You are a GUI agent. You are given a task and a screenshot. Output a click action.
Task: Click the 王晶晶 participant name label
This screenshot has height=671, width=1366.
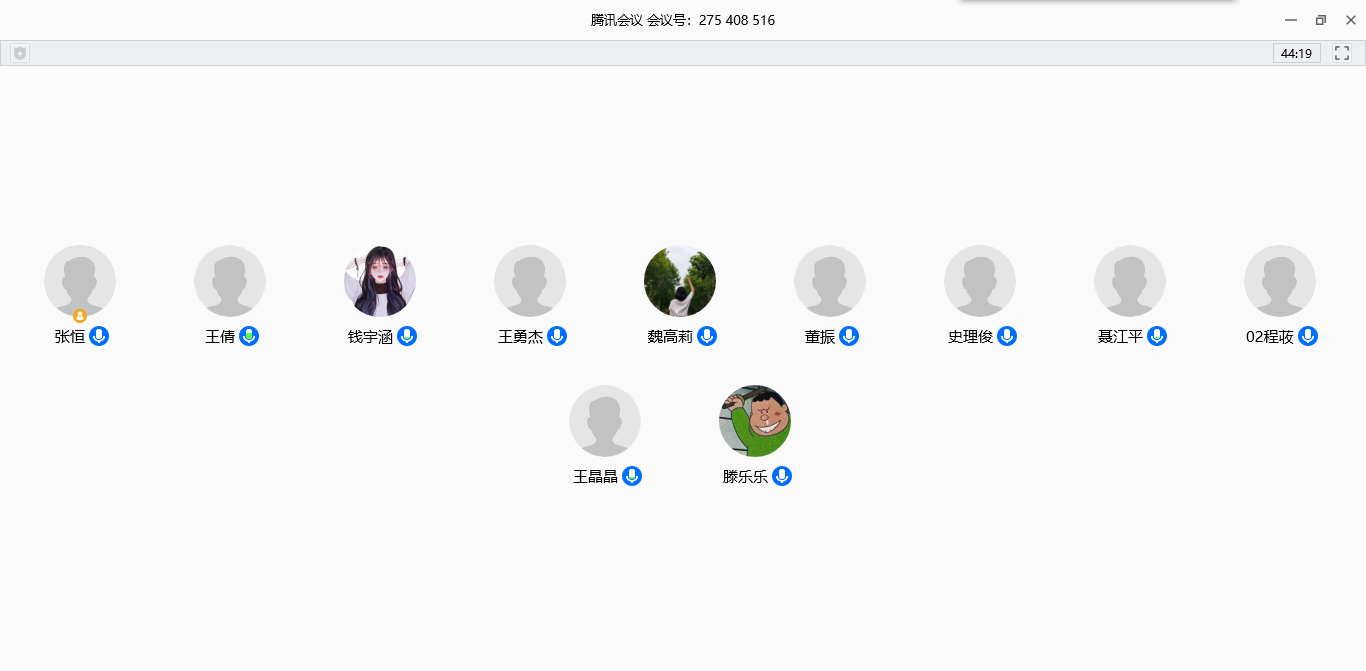click(x=595, y=477)
